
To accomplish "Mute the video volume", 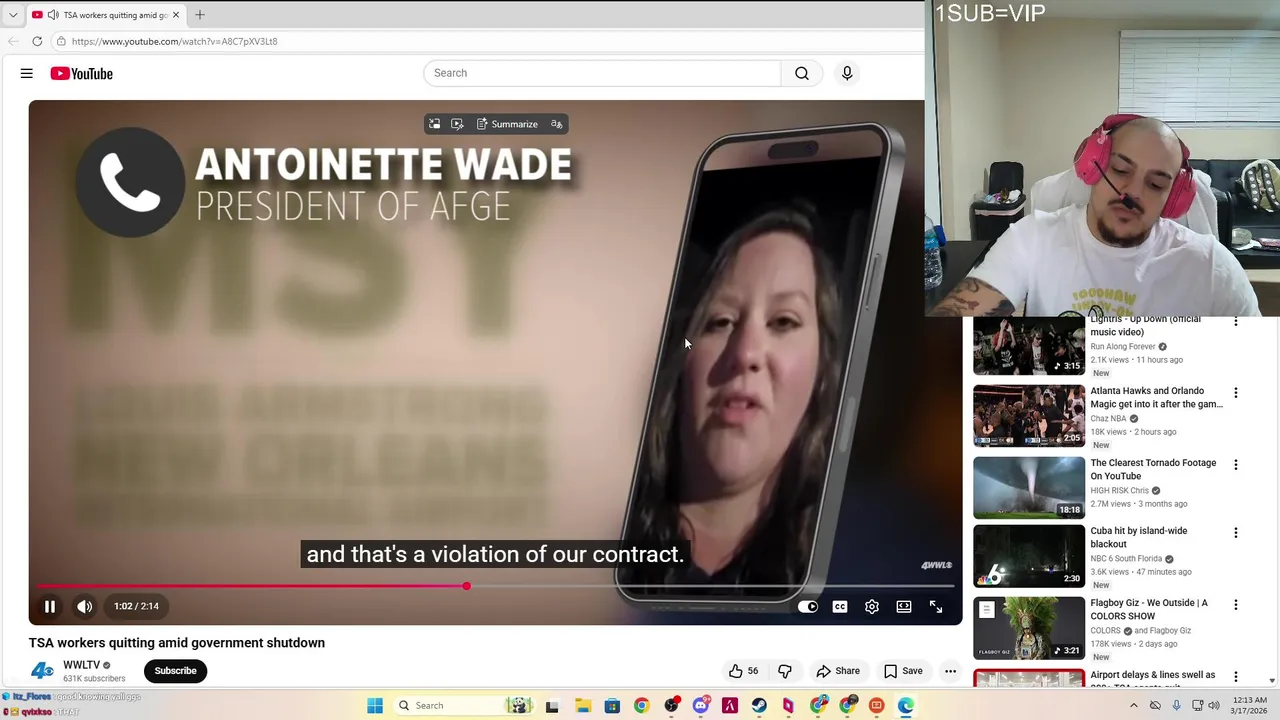I will (85, 606).
